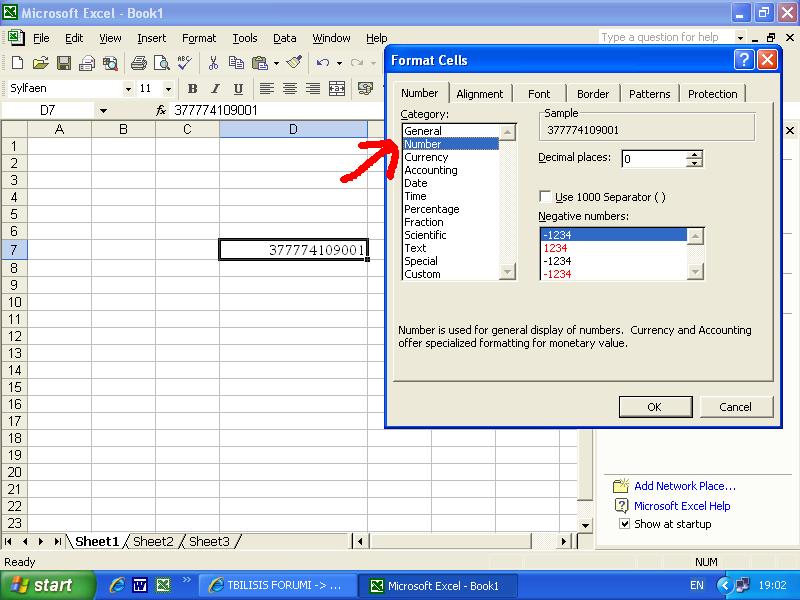Decrease decimal places with down spinner
The height and width of the screenshot is (600, 800).
click(694, 163)
